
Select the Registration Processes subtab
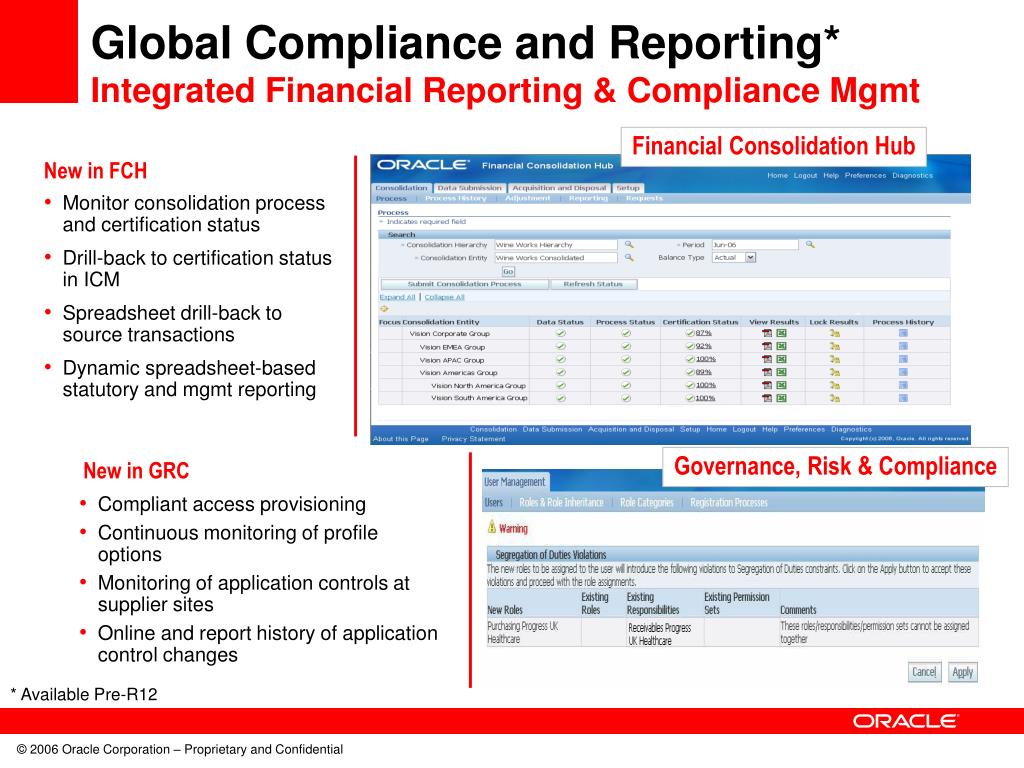click(729, 502)
